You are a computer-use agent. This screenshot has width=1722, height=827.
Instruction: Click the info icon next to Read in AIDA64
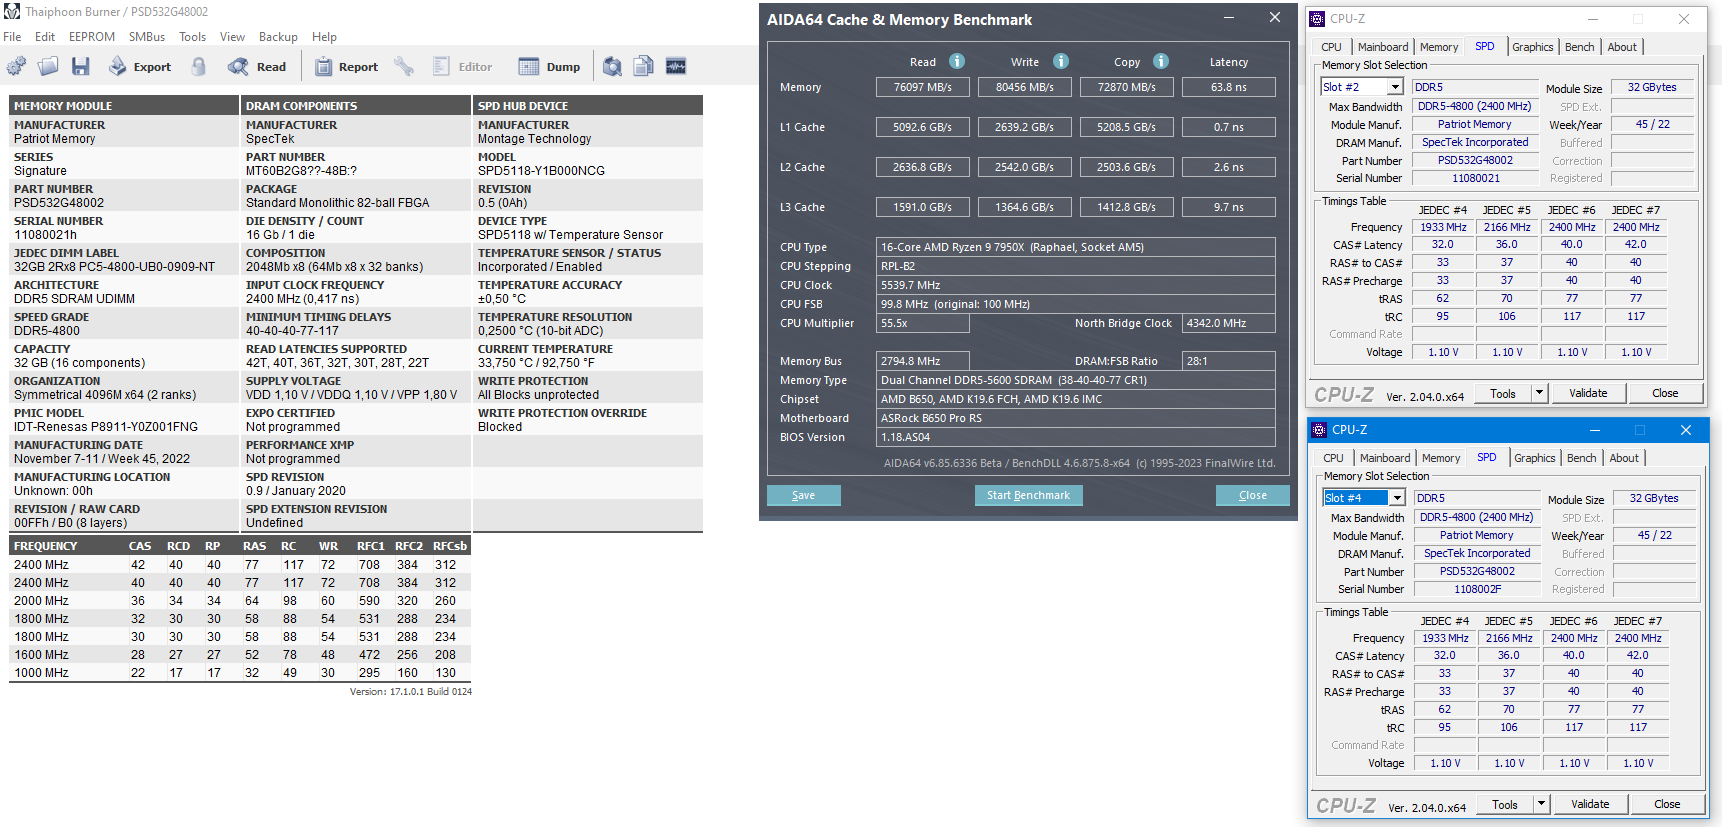point(957,61)
